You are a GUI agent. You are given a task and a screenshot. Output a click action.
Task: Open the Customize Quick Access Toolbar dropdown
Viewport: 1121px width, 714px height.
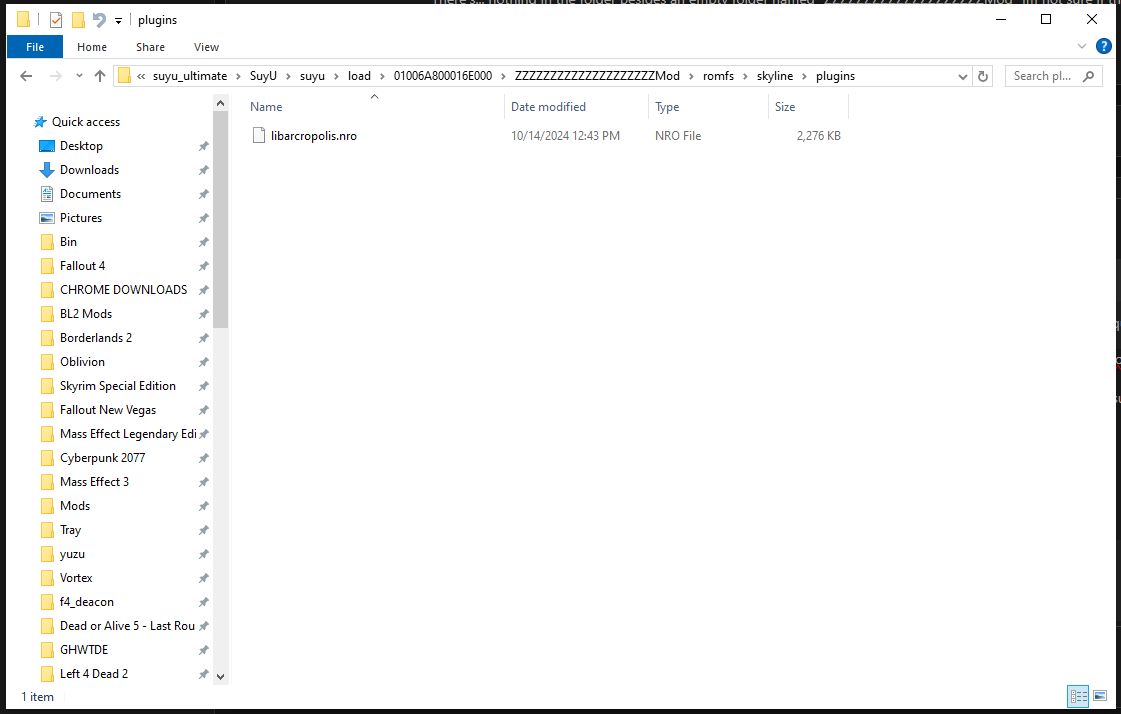point(118,20)
